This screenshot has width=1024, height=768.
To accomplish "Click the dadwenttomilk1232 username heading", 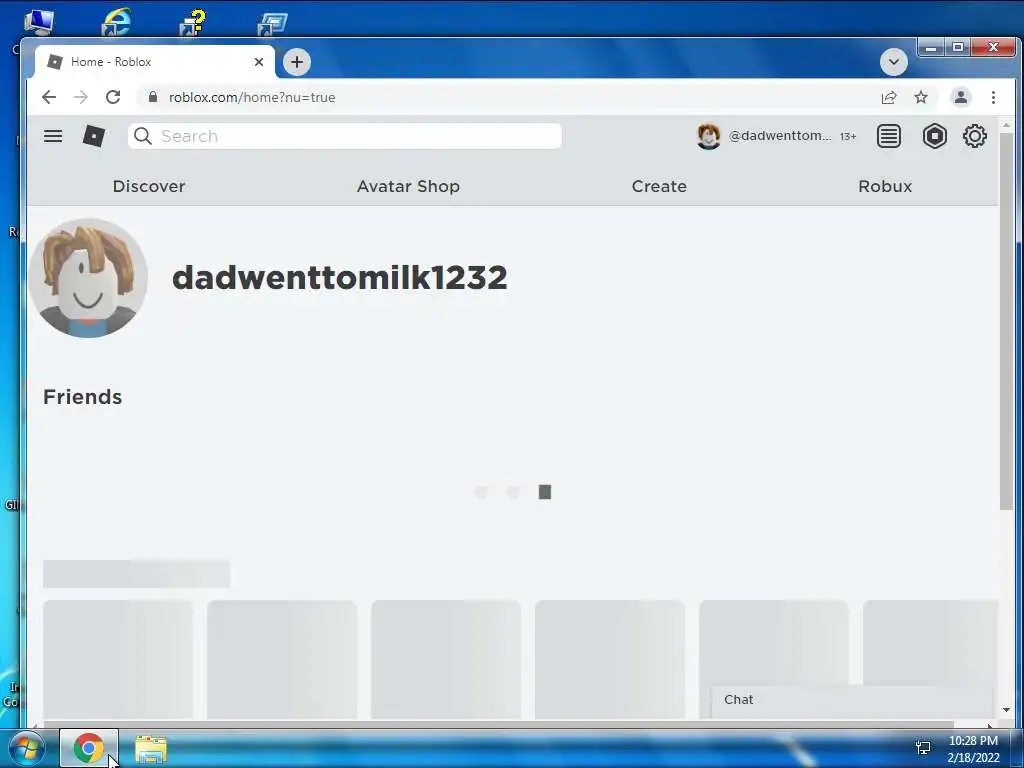I will [340, 278].
